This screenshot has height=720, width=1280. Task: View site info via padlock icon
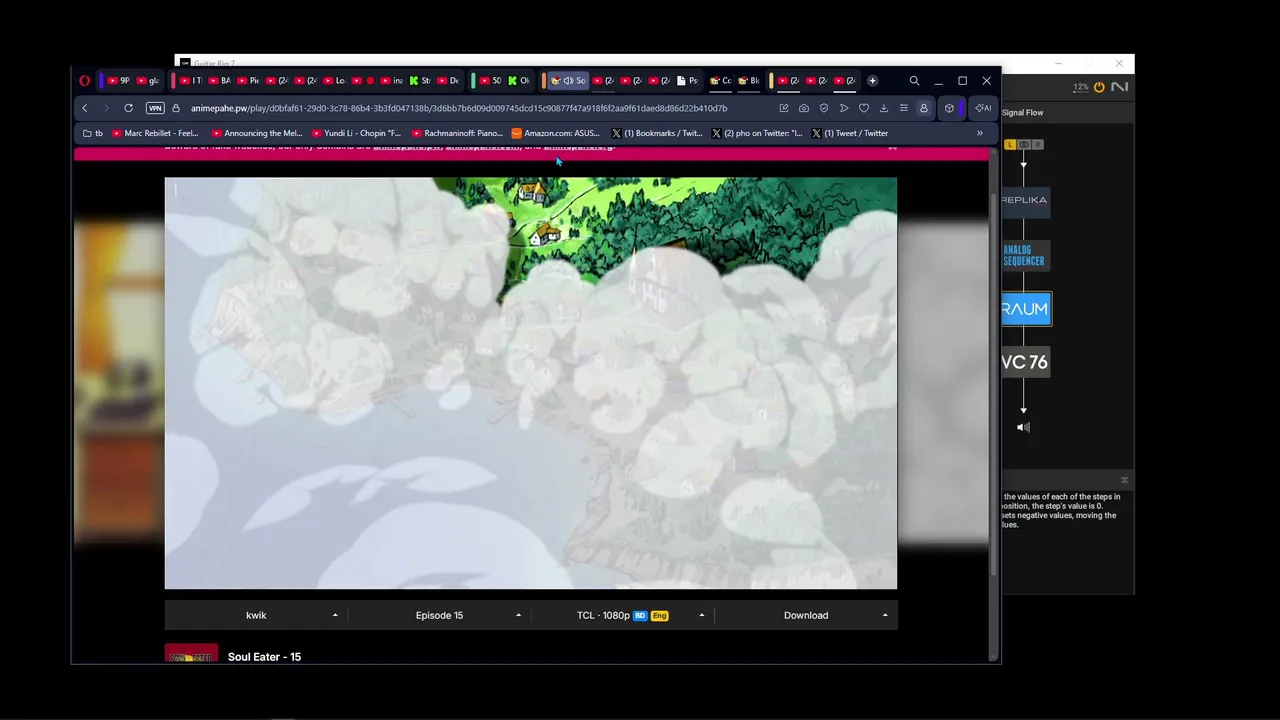(x=176, y=108)
